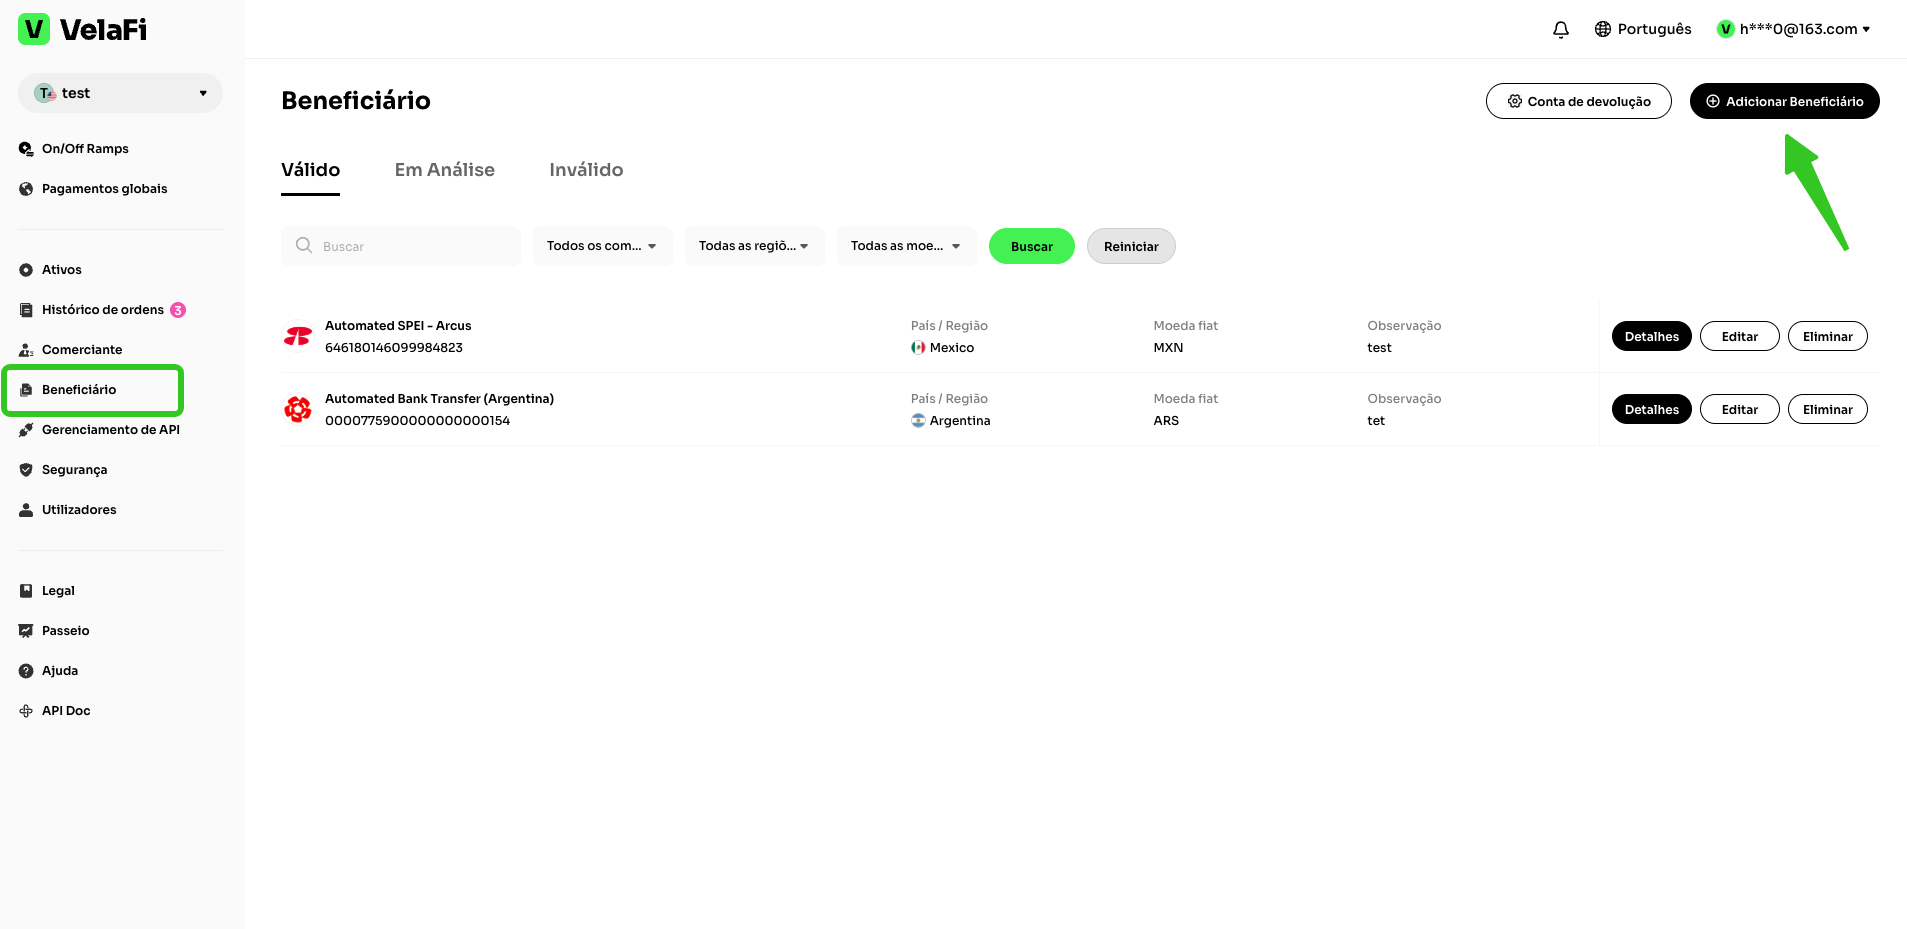The height and width of the screenshot is (929, 1907).
Task: Focus the Buscar search input field
Action: point(410,246)
